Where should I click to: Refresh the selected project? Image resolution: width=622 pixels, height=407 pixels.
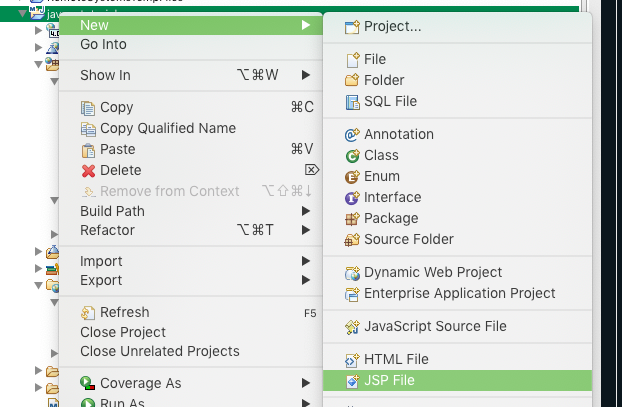pos(124,313)
